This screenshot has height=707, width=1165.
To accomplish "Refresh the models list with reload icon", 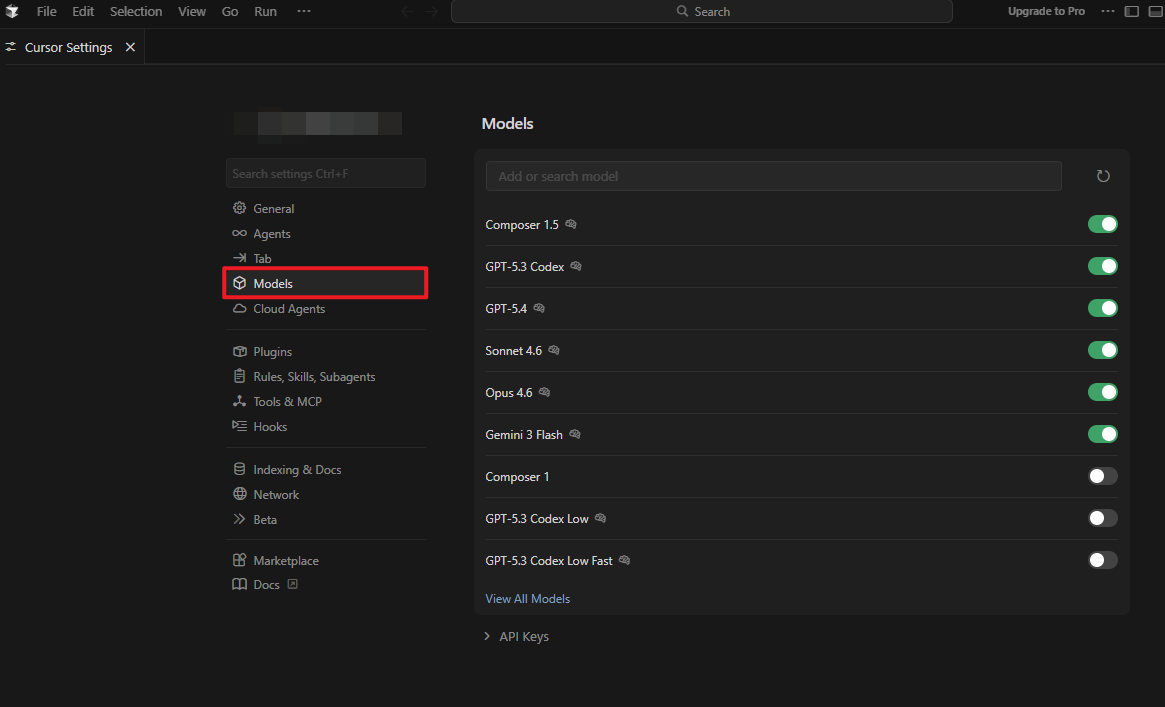I will click(x=1103, y=176).
